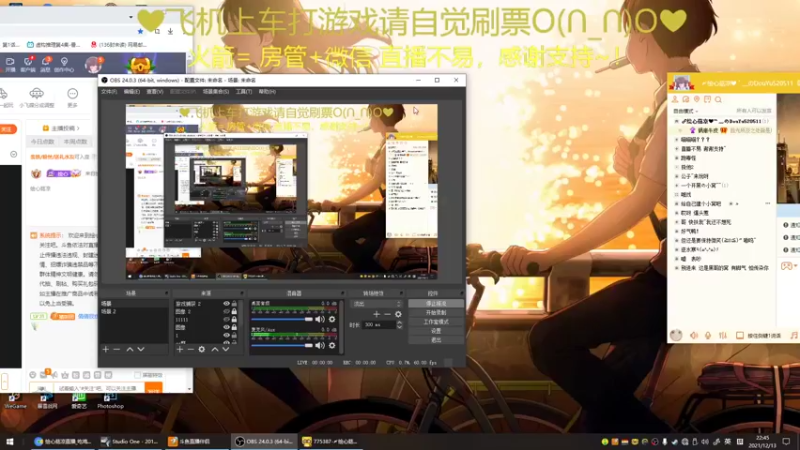The image size is (800, 450).
Task: Toggle lock on 游戏捕获 2 source
Action: coord(234,304)
